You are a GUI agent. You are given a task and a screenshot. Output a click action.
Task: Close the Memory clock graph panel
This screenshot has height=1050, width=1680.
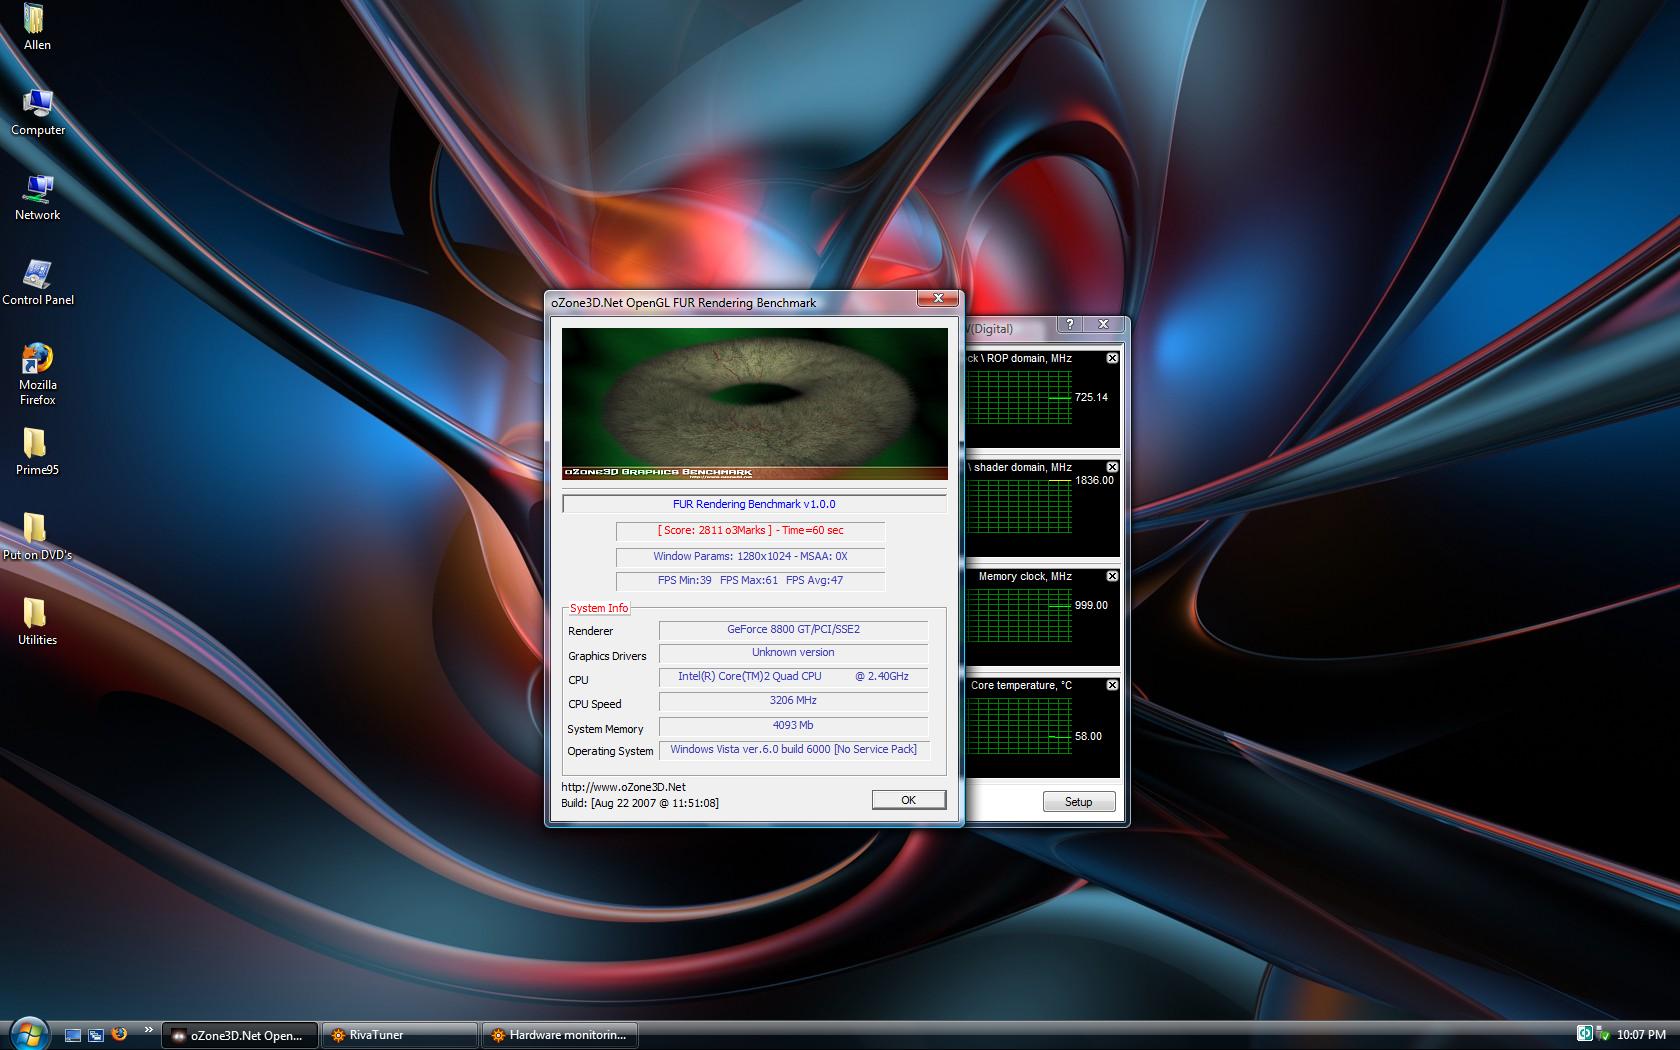click(x=1112, y=576)
